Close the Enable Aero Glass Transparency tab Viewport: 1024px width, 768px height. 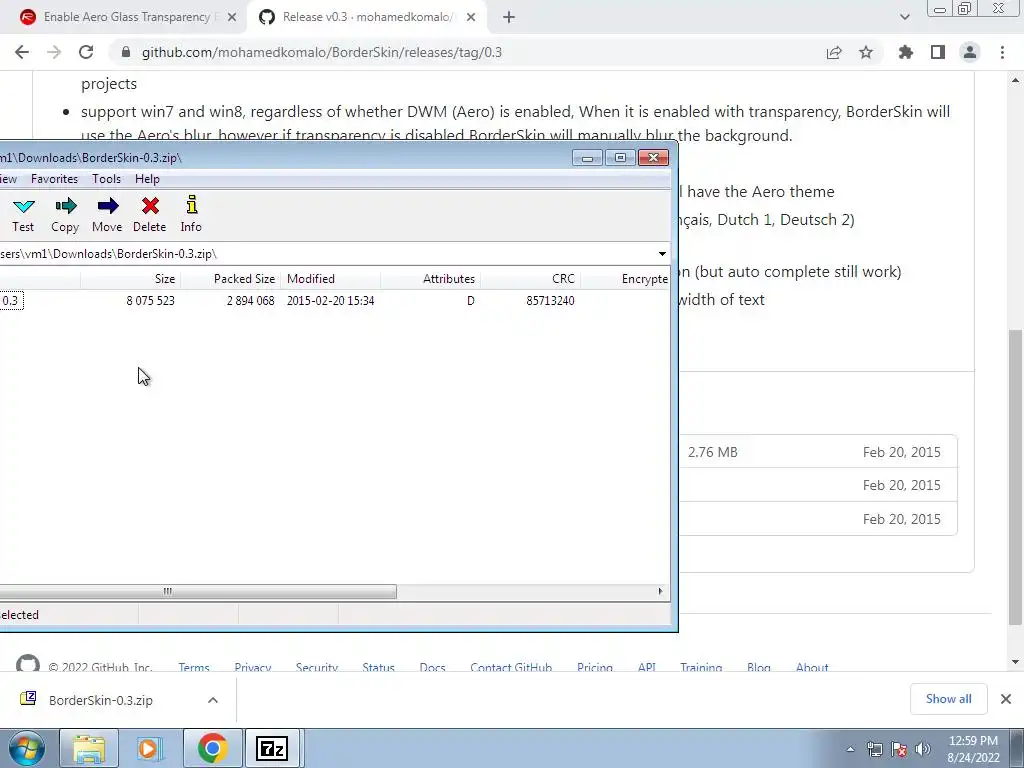(232, 18)
